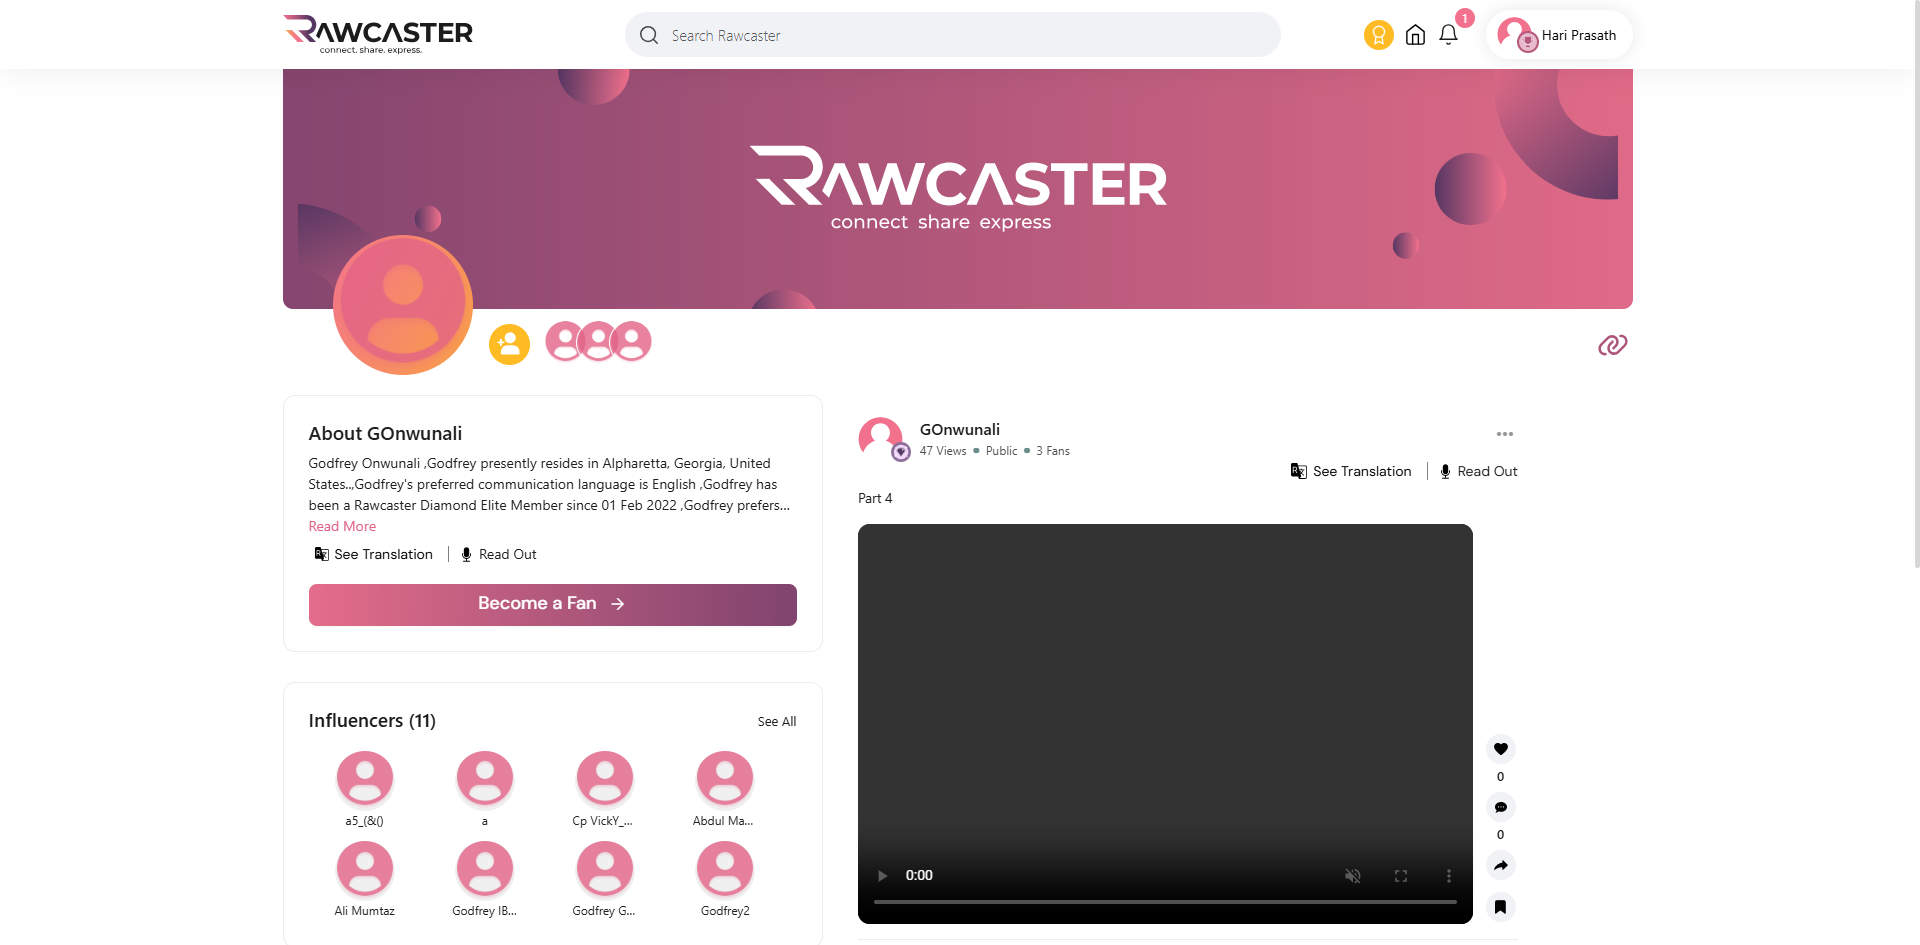The width and height of the screenshot is (1920, 945).
Task: Click See Translation in About section
Action: [x=374, y=554]
